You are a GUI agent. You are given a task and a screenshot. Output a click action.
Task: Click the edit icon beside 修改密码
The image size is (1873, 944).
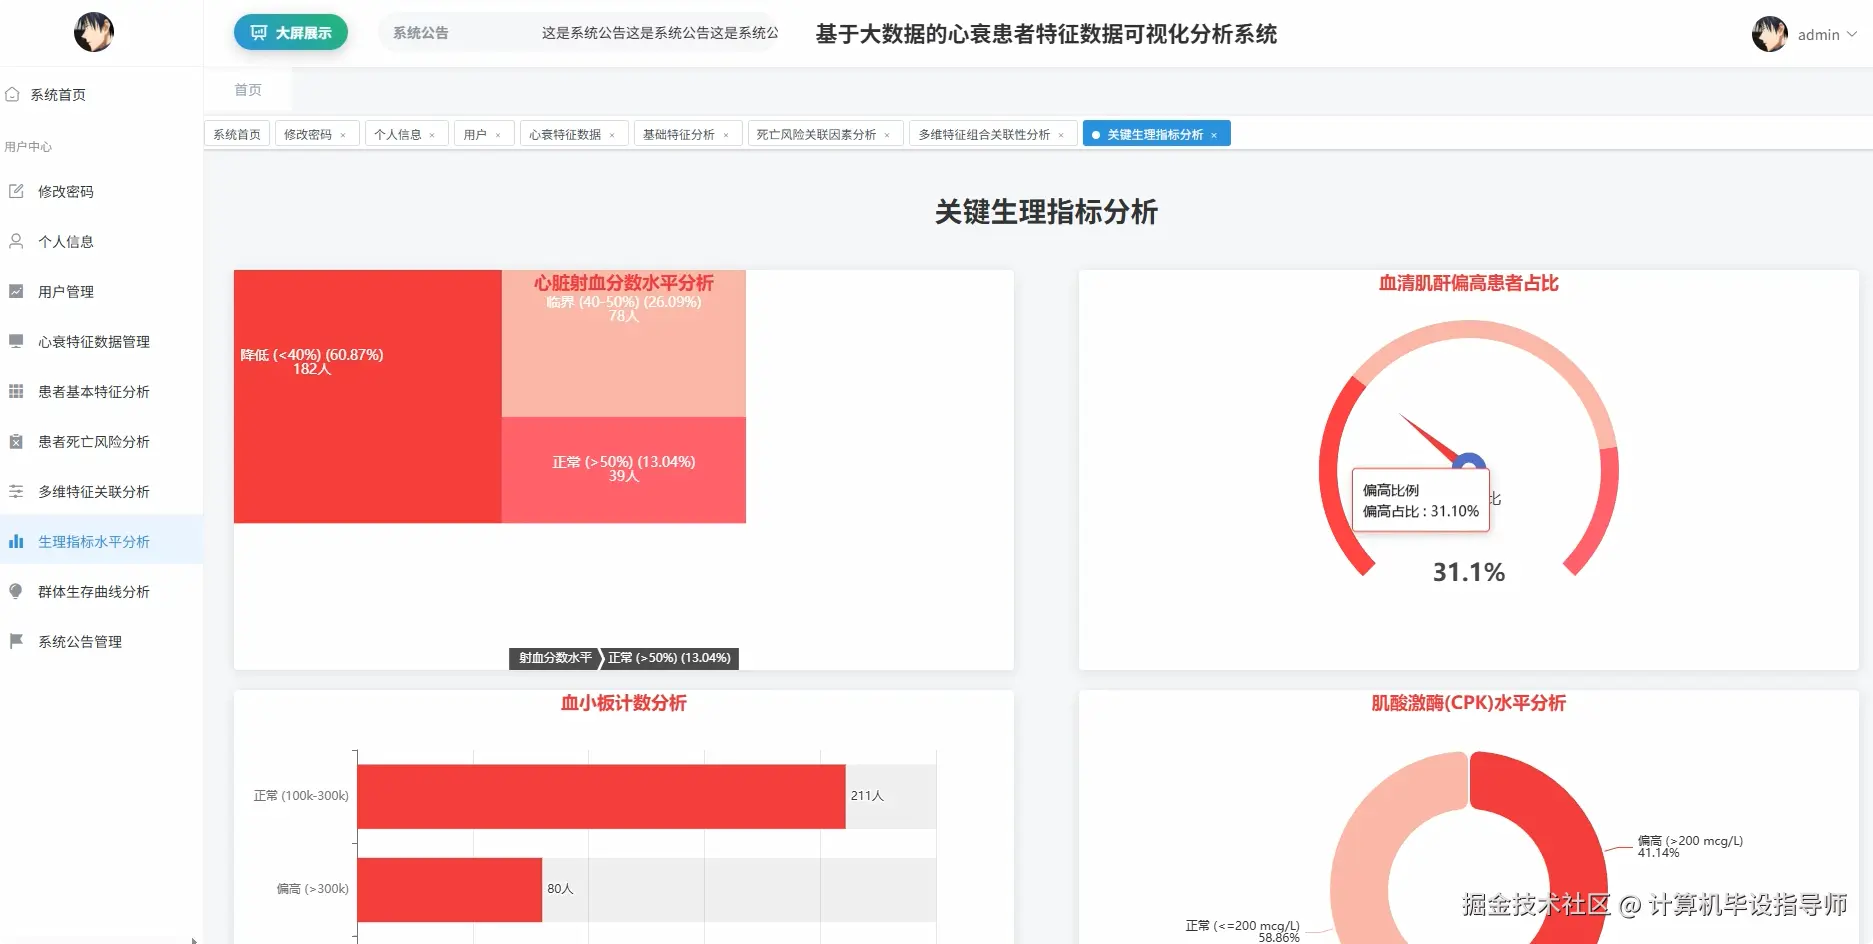tap(16, 191)
